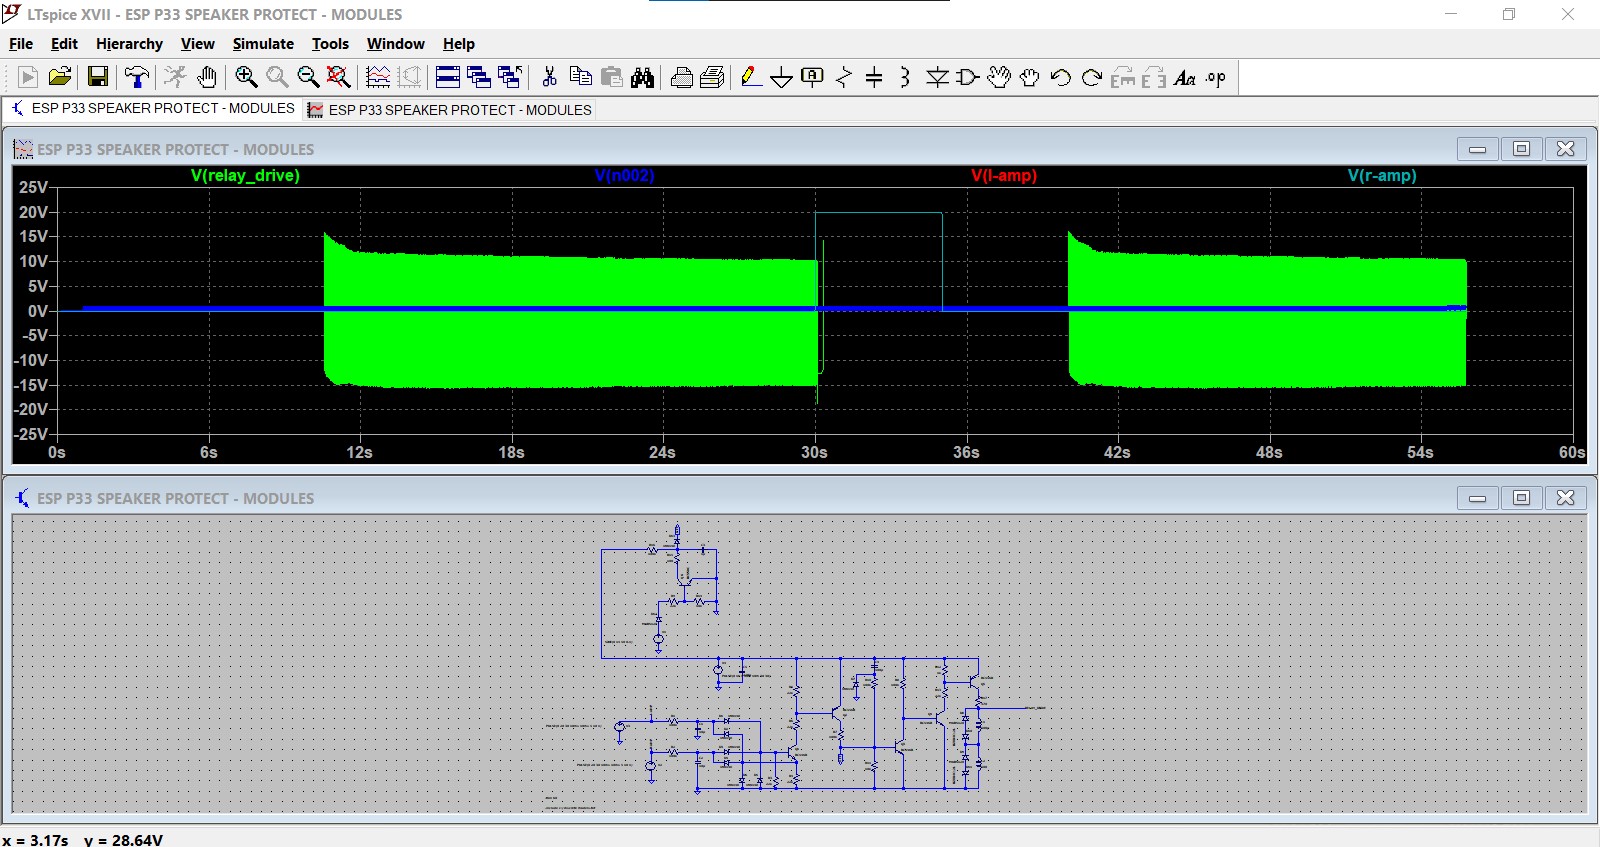Image resolution: width=1600 pixels, height=847 pixels.
Task: Select the Pan magnifier tool
Action: click(277, 77)
